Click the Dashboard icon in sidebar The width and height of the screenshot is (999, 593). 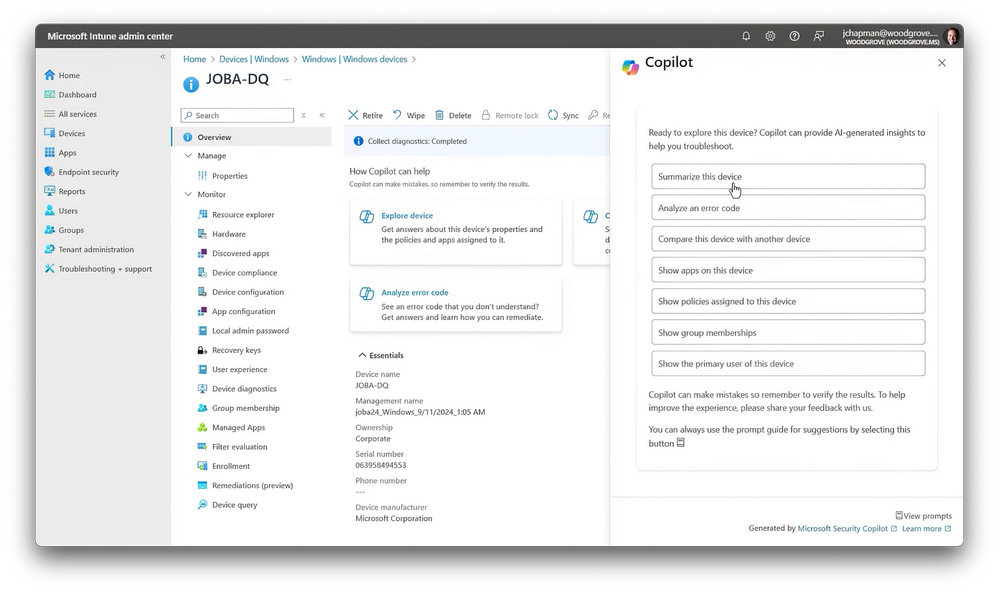click(x=50, y=94)
